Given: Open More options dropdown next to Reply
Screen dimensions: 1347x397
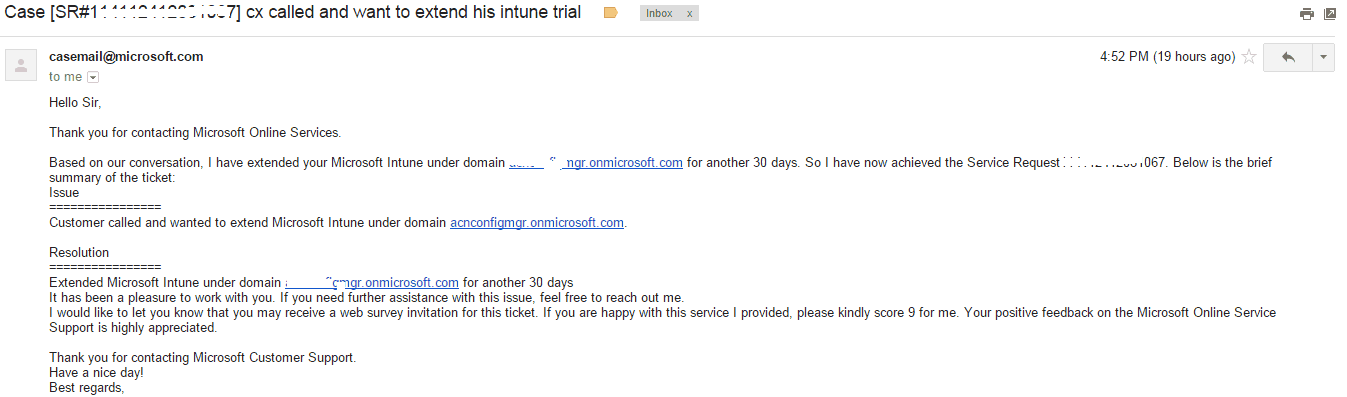Looking at the screenshot, I should tap(1323, 58).
